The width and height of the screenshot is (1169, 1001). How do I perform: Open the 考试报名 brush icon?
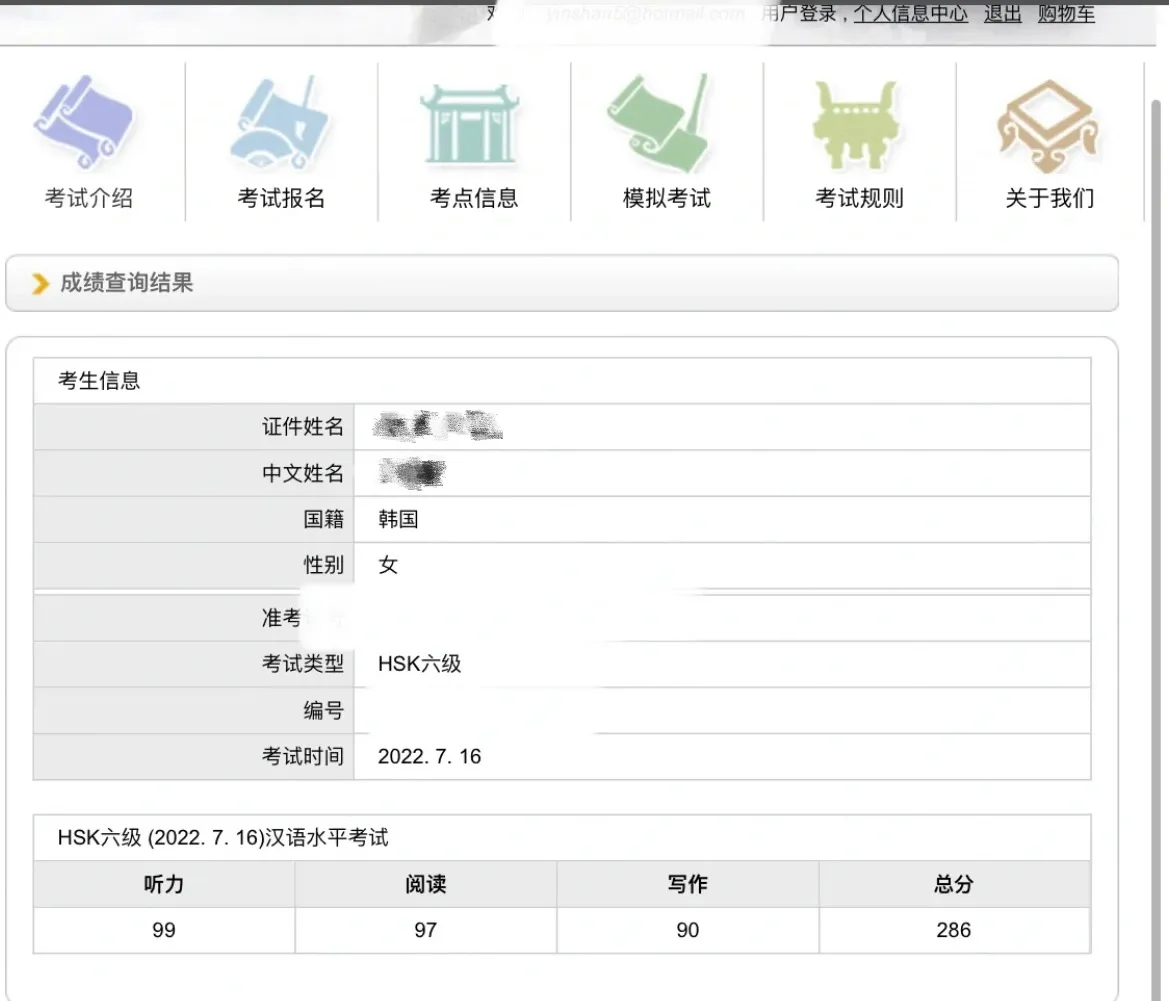[280, 122]
